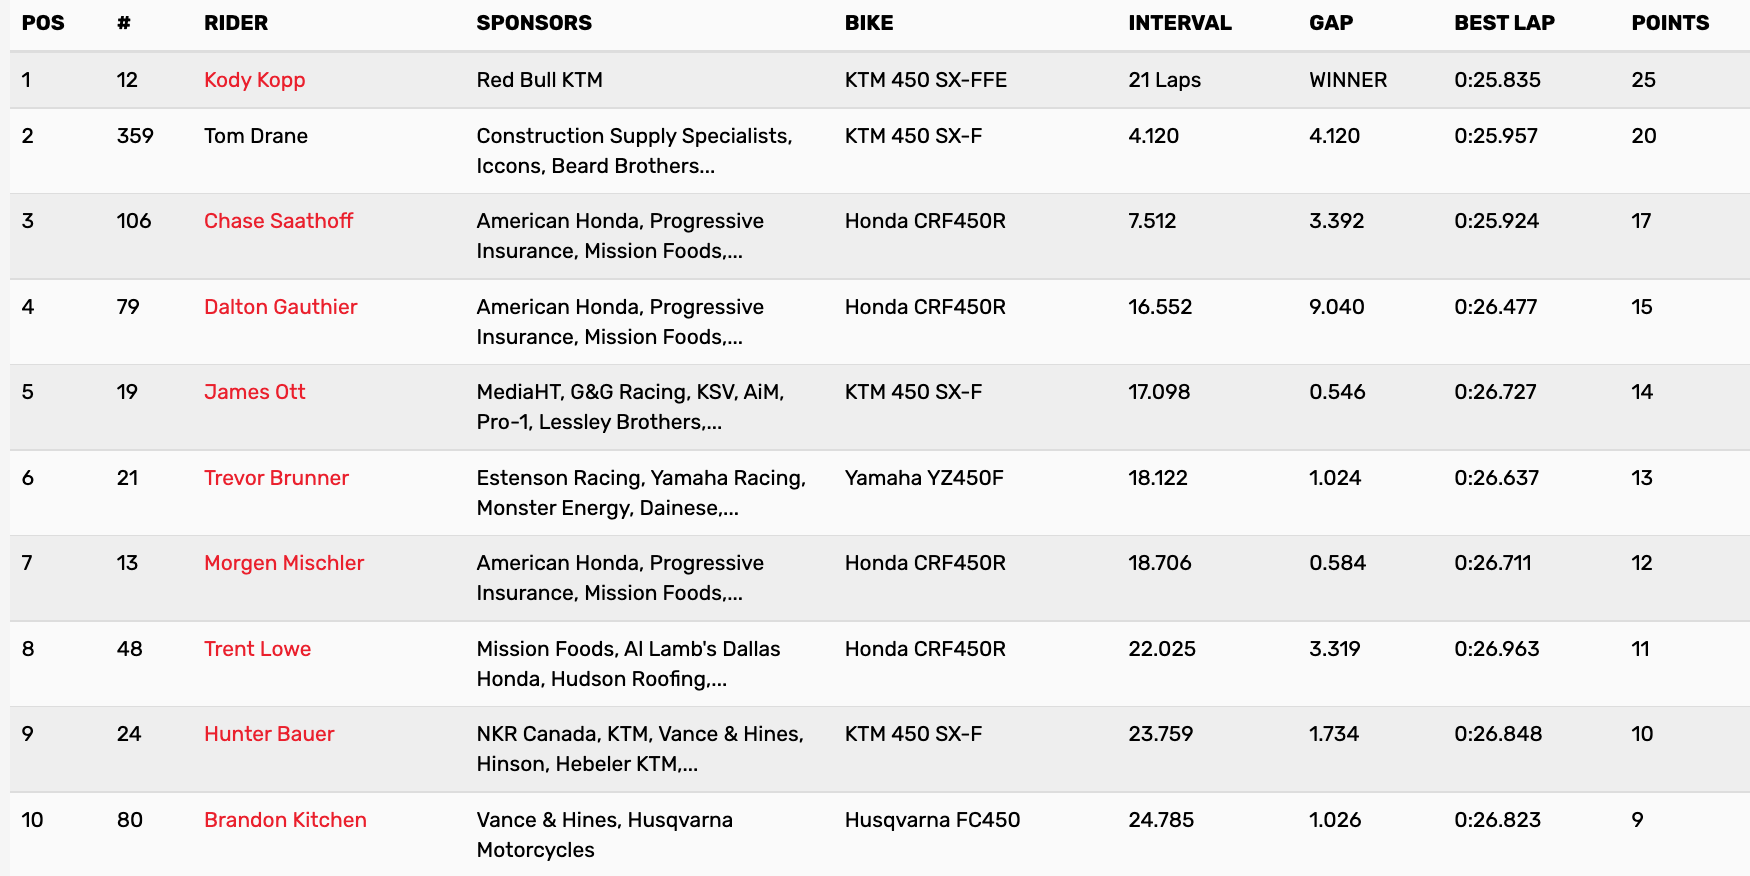
Task: Click the BEST LAP column header
Action: 1504,23
